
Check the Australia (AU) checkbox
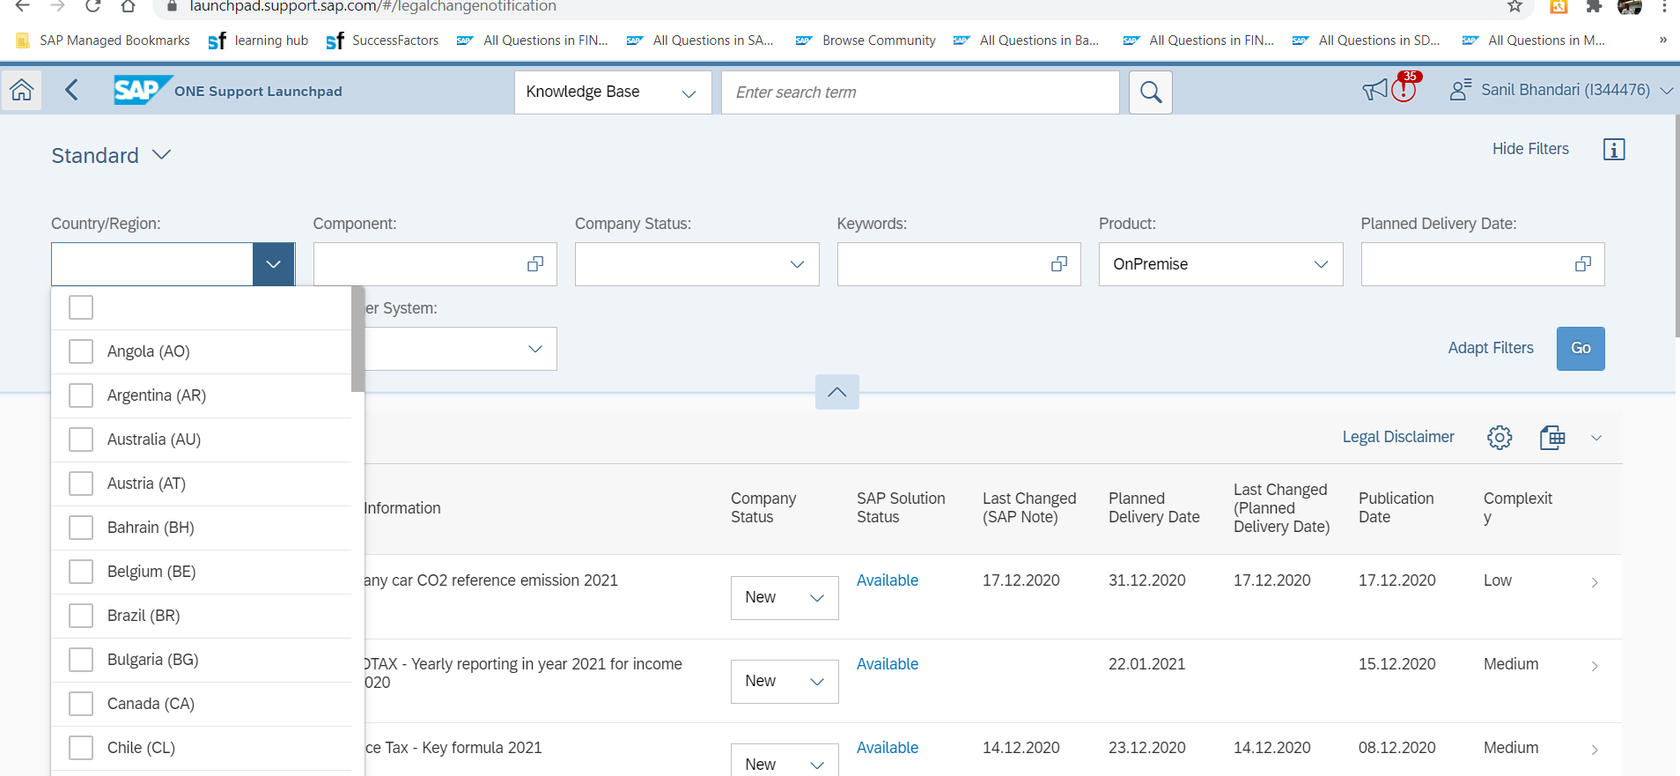pyautogui.click(x=81, y=439)
